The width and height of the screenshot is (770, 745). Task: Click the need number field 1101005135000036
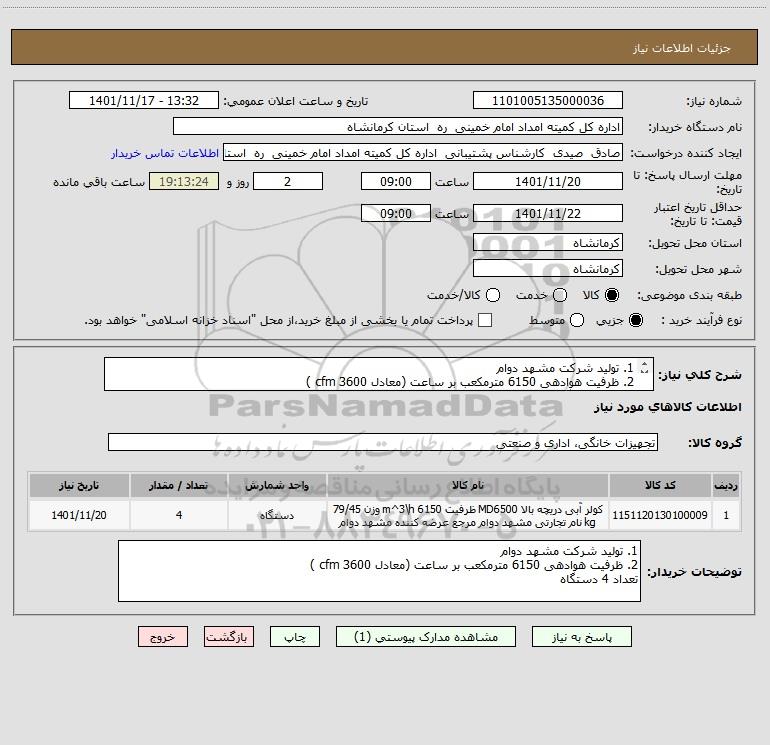point(548,101)
